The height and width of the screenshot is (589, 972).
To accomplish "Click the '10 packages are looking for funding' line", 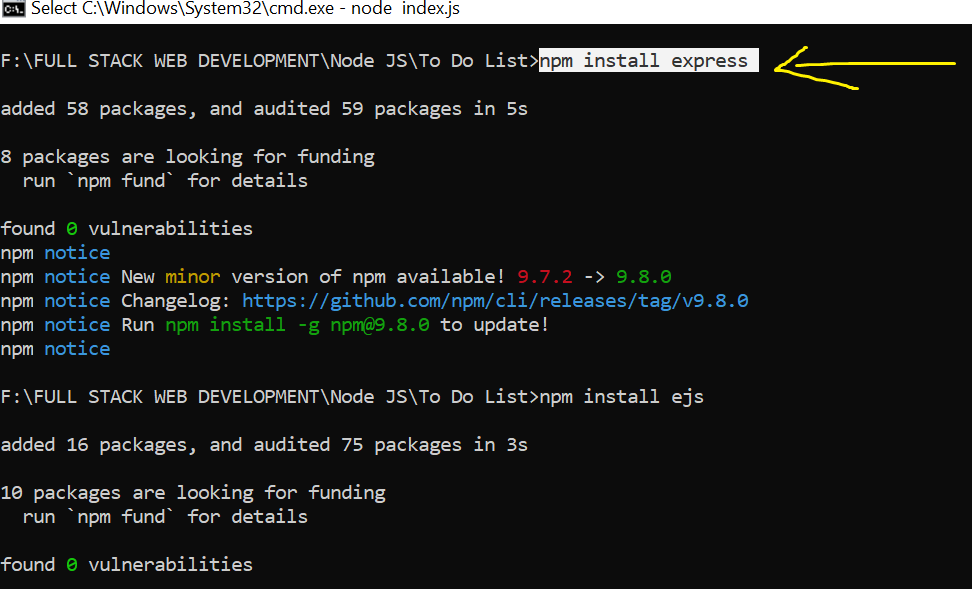I will coord(193,493).
